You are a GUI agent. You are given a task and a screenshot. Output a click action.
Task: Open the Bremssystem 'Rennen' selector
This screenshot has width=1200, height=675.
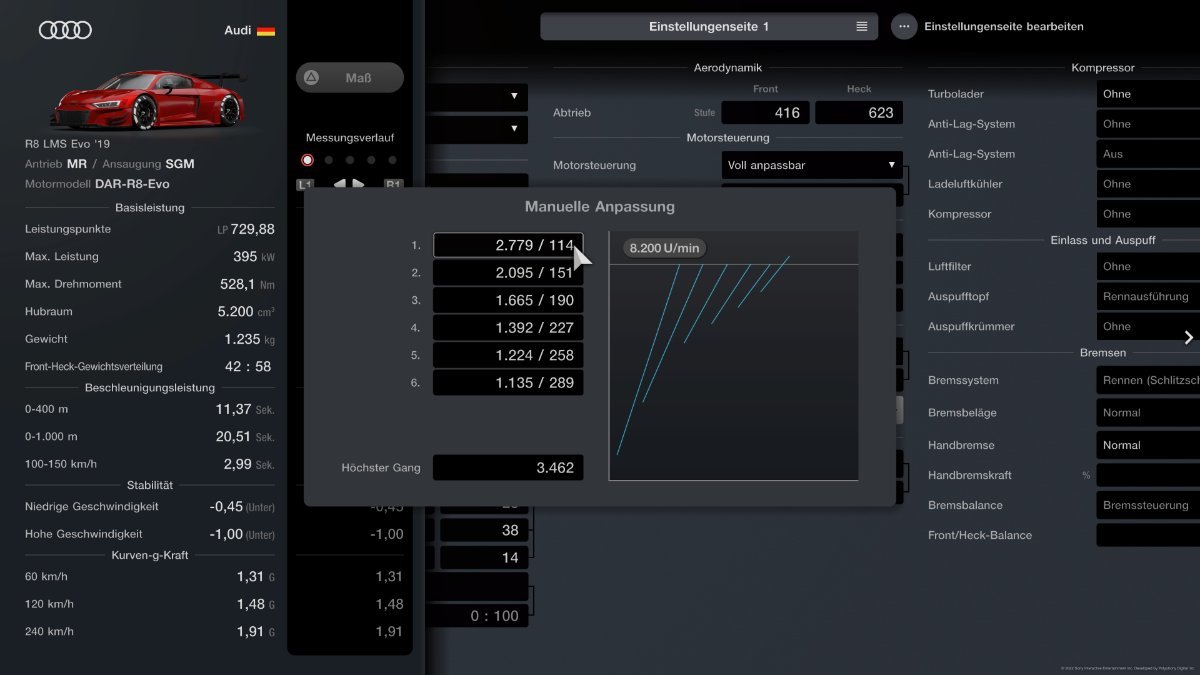coord(1148,380)
